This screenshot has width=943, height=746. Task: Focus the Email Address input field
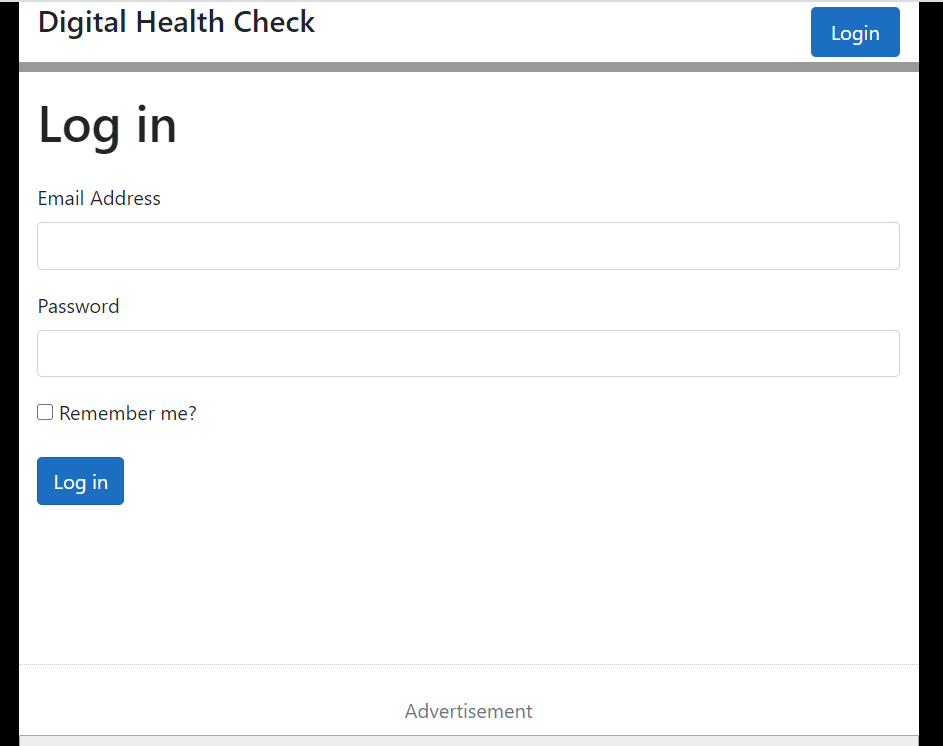[x=468, y=246]
